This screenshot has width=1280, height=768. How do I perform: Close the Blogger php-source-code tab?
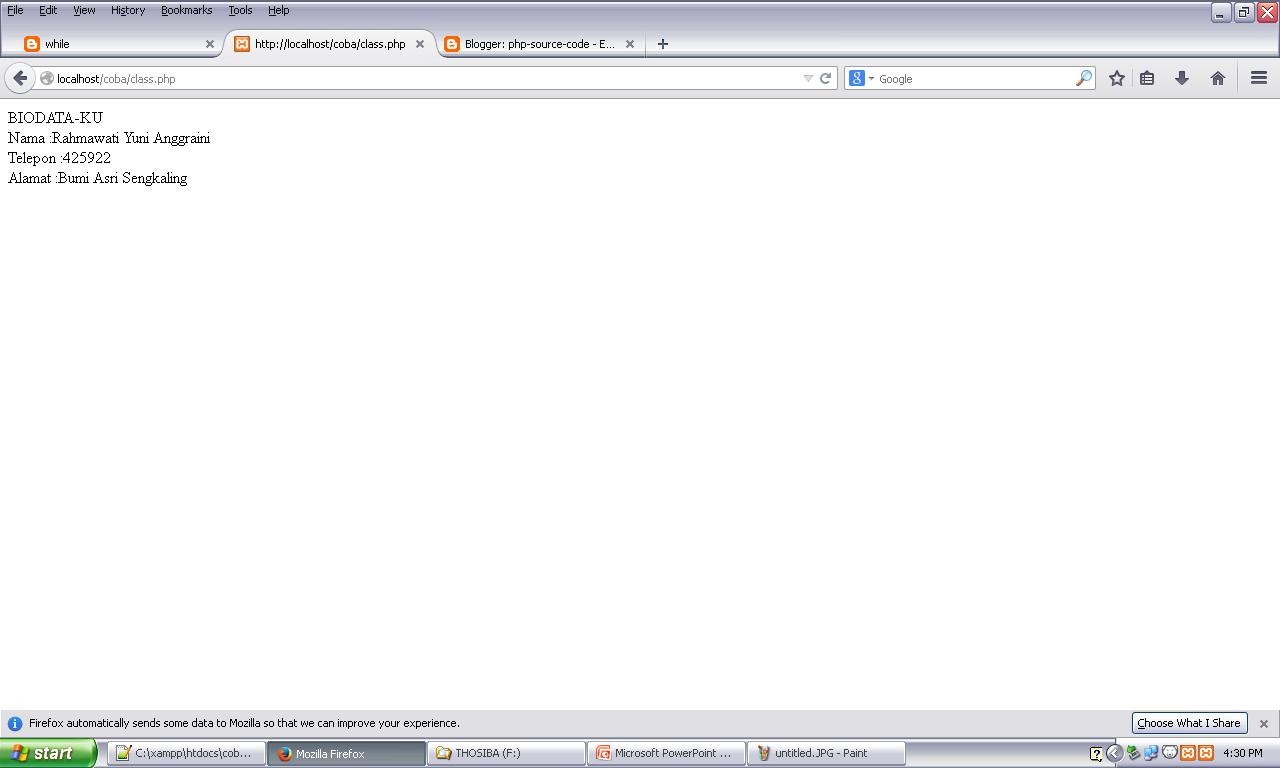[x=630, y=44]
